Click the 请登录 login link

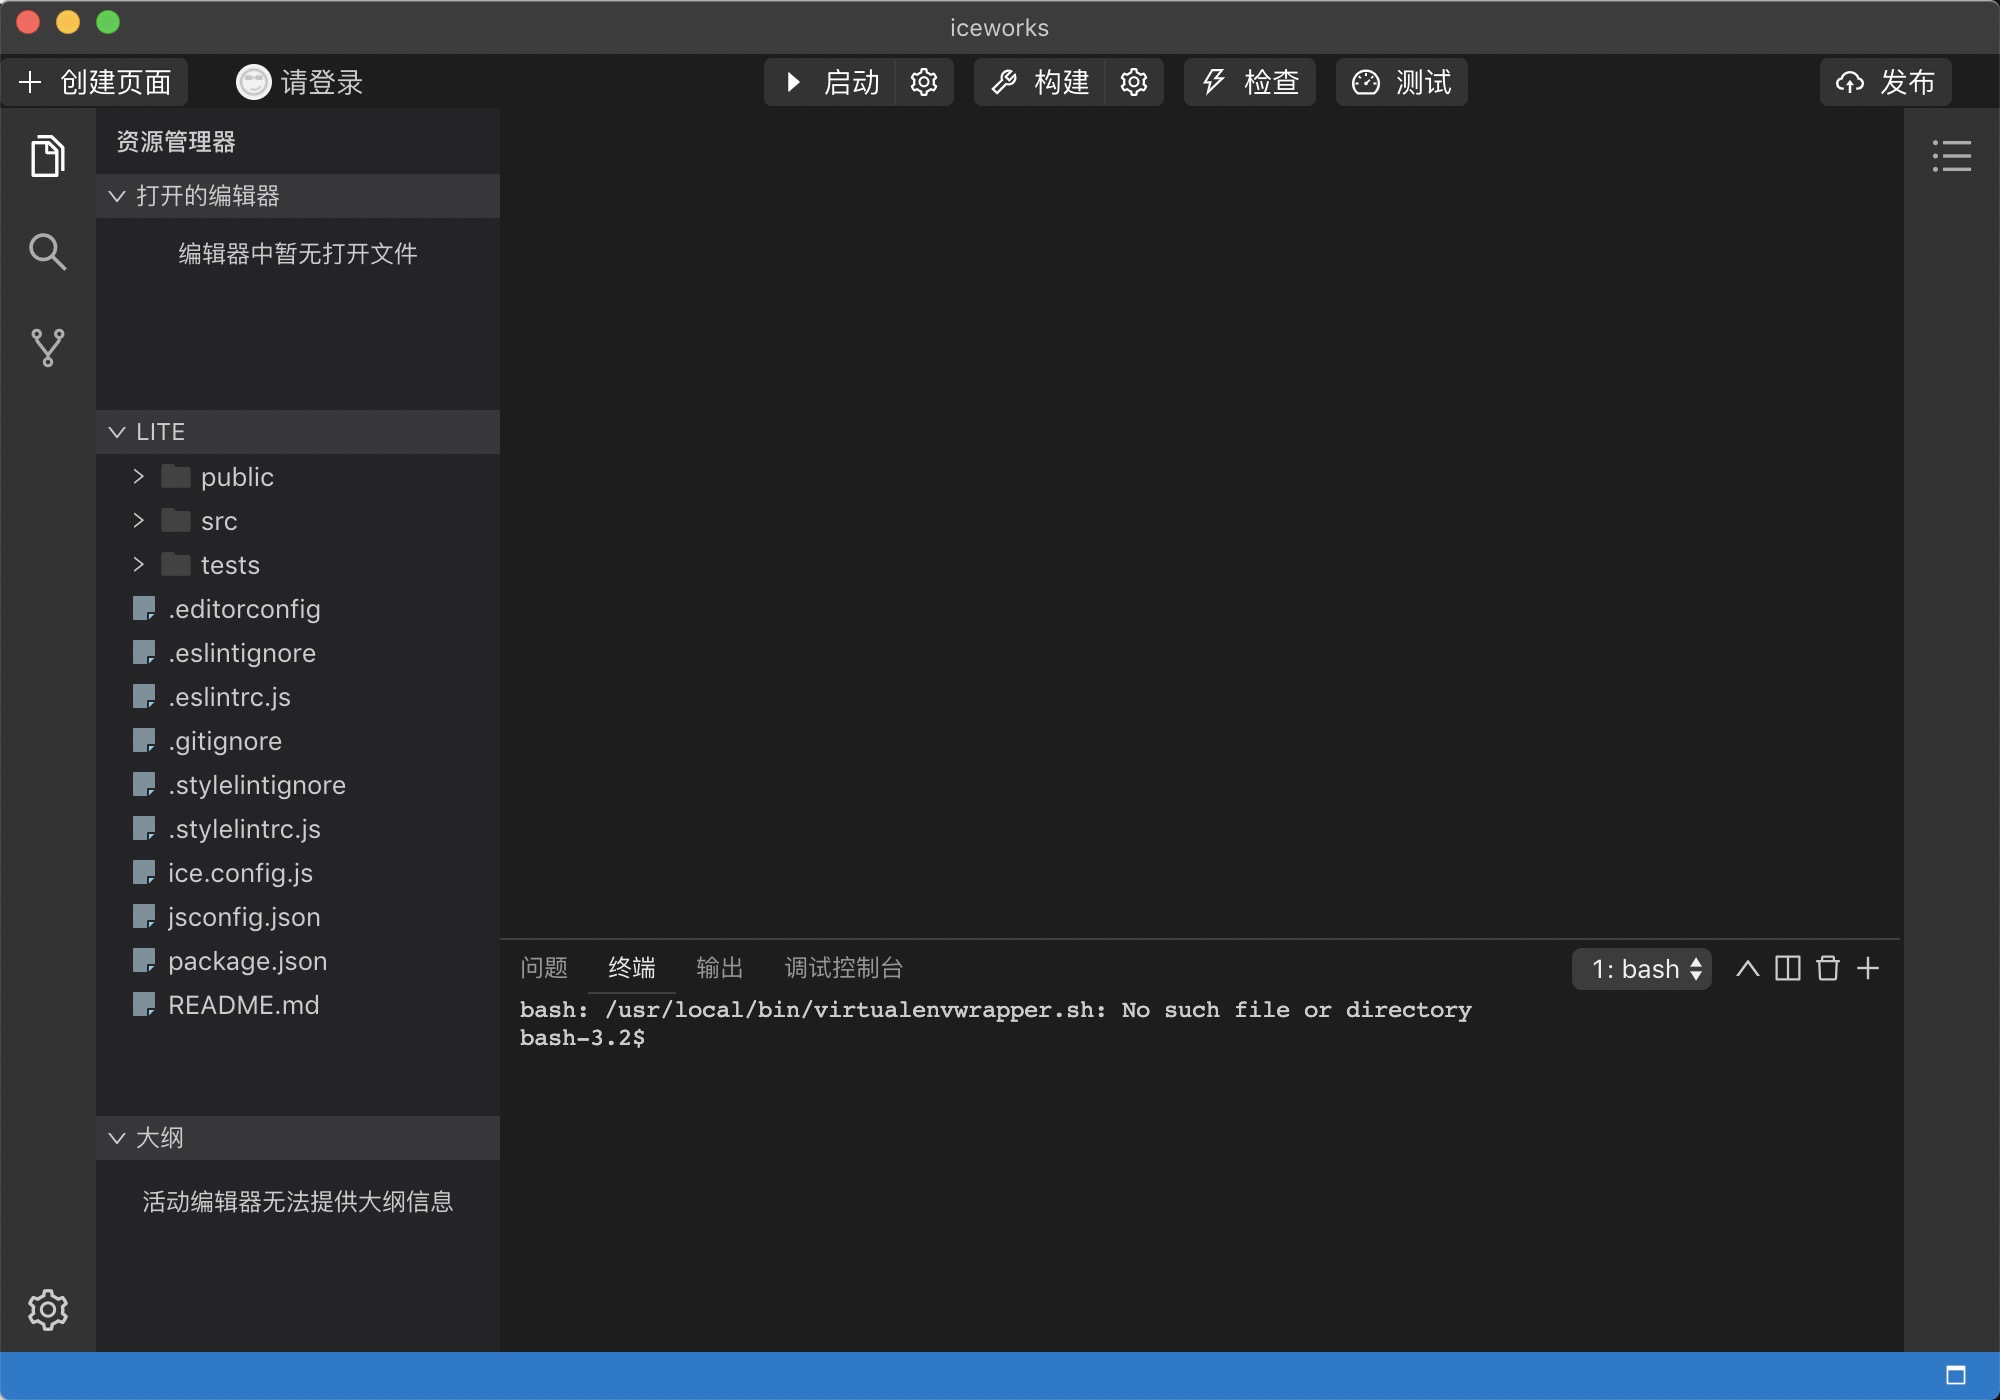(321, 82)
